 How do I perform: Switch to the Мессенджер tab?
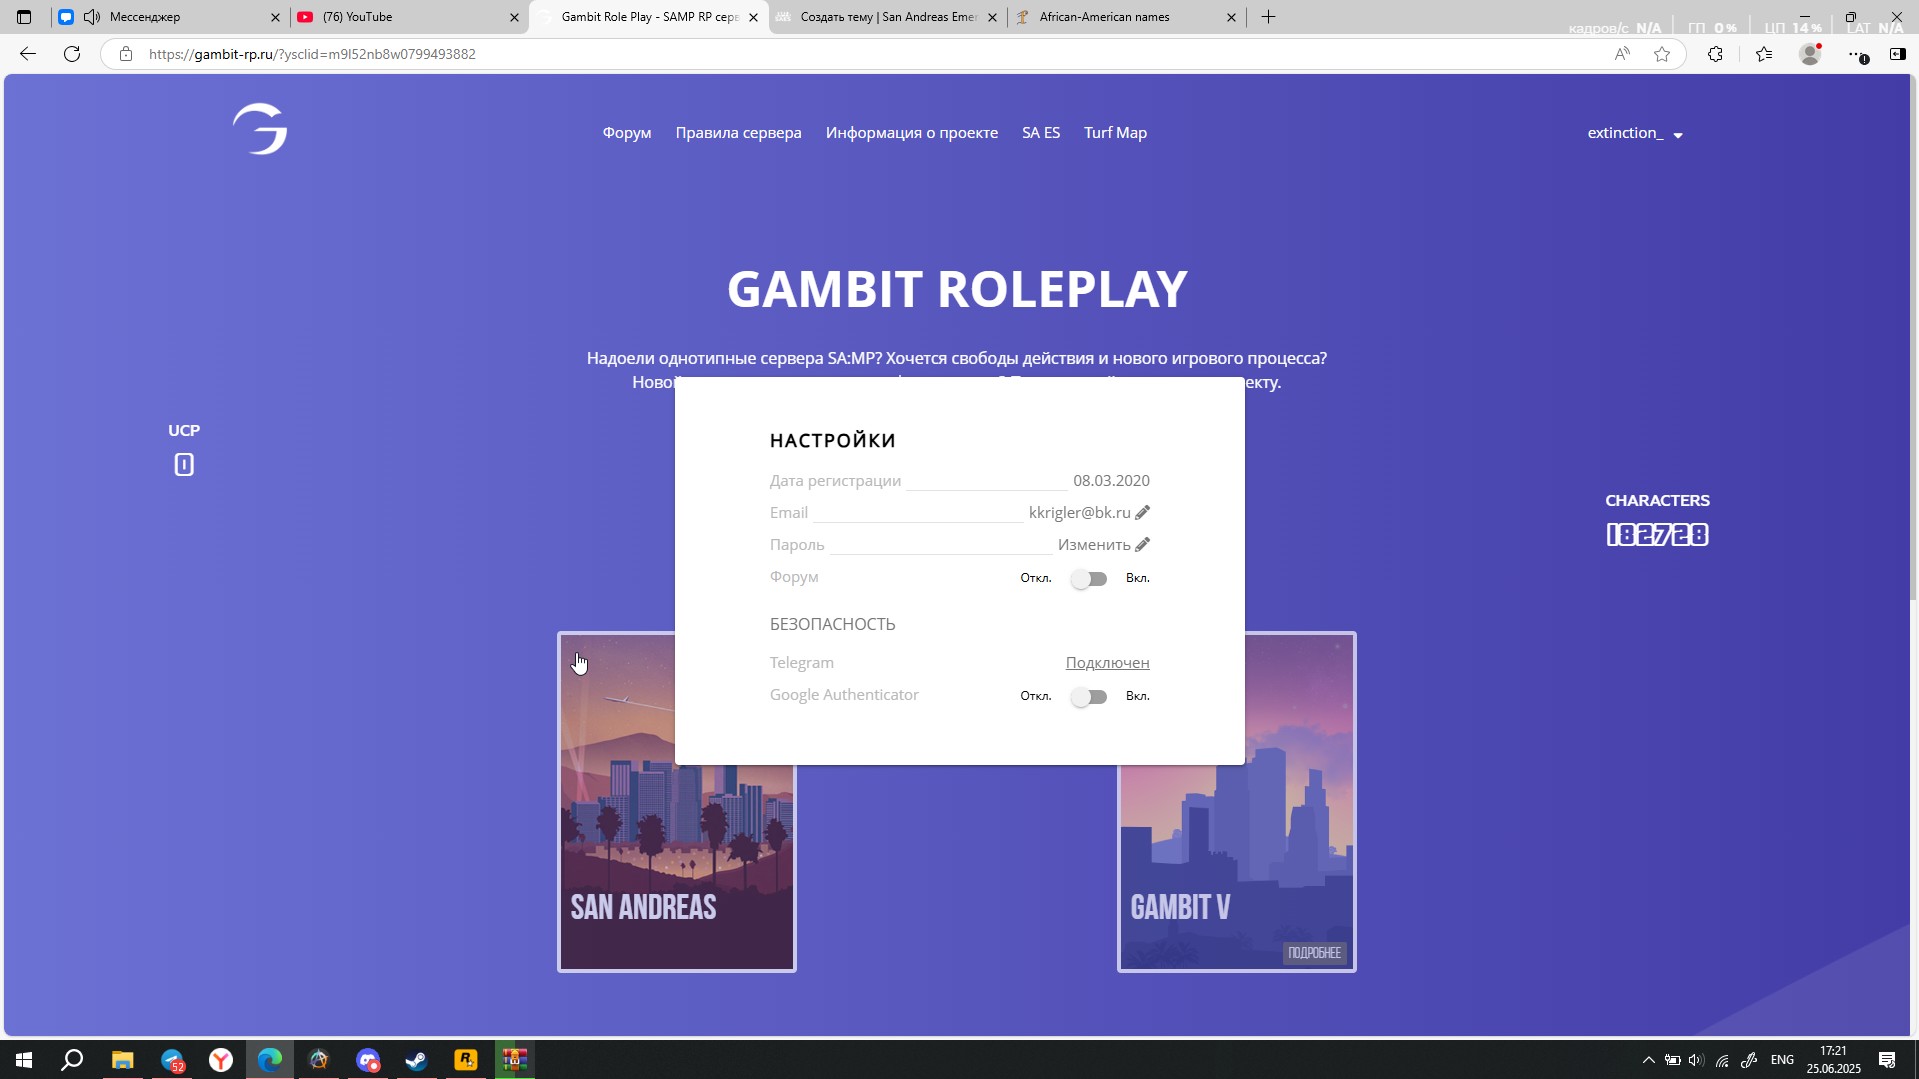click(169, 17)
